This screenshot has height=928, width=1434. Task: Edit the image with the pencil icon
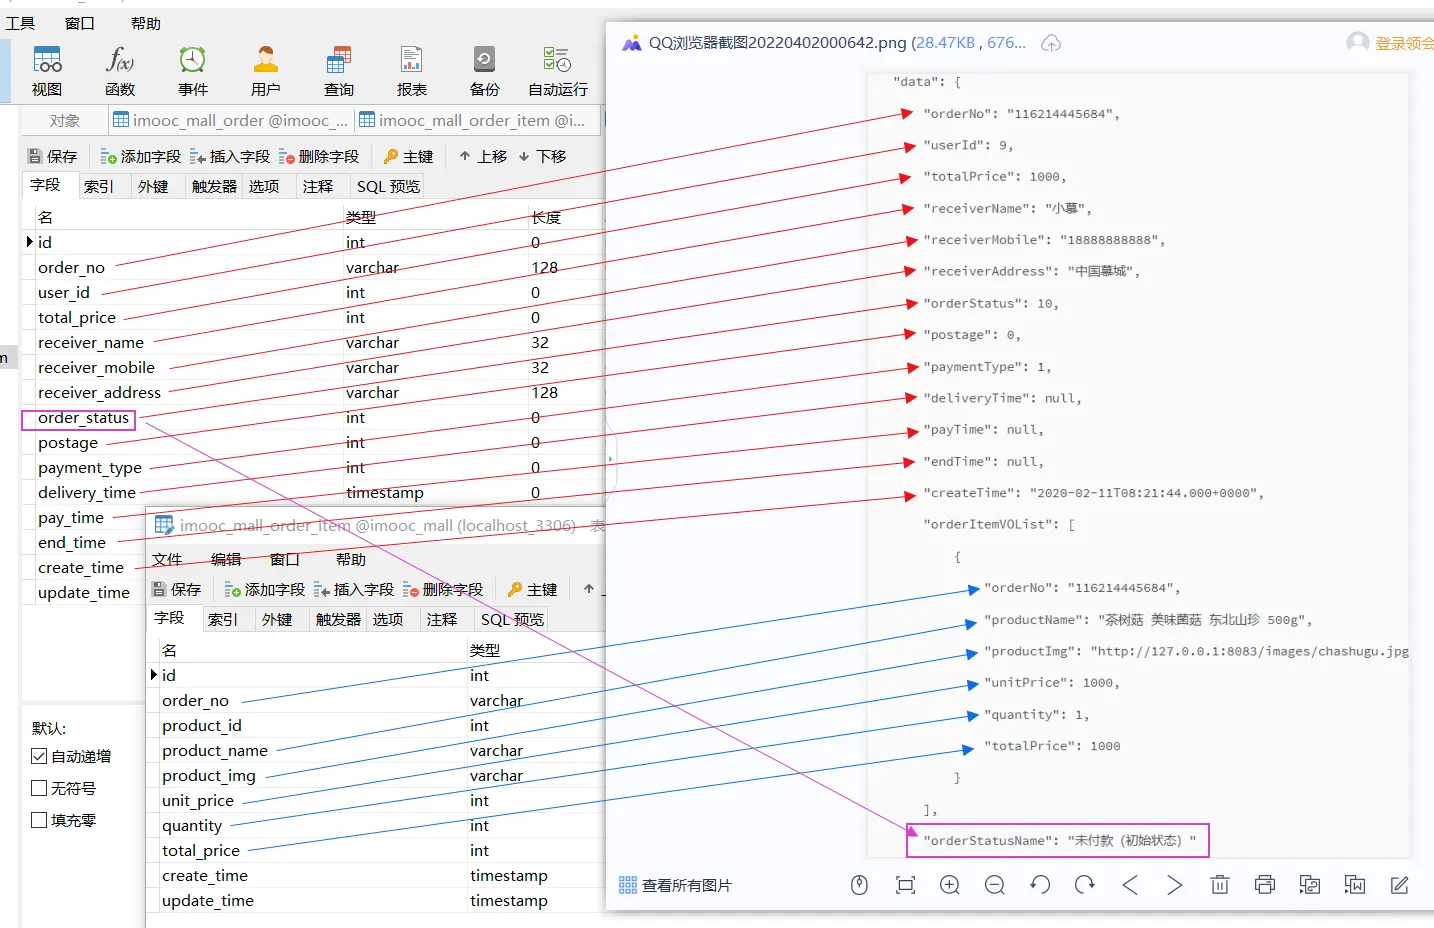(1400, 885)
